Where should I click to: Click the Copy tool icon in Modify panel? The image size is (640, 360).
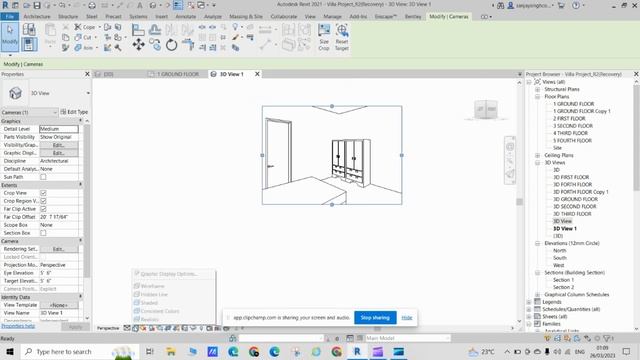(x=156, y=44)
